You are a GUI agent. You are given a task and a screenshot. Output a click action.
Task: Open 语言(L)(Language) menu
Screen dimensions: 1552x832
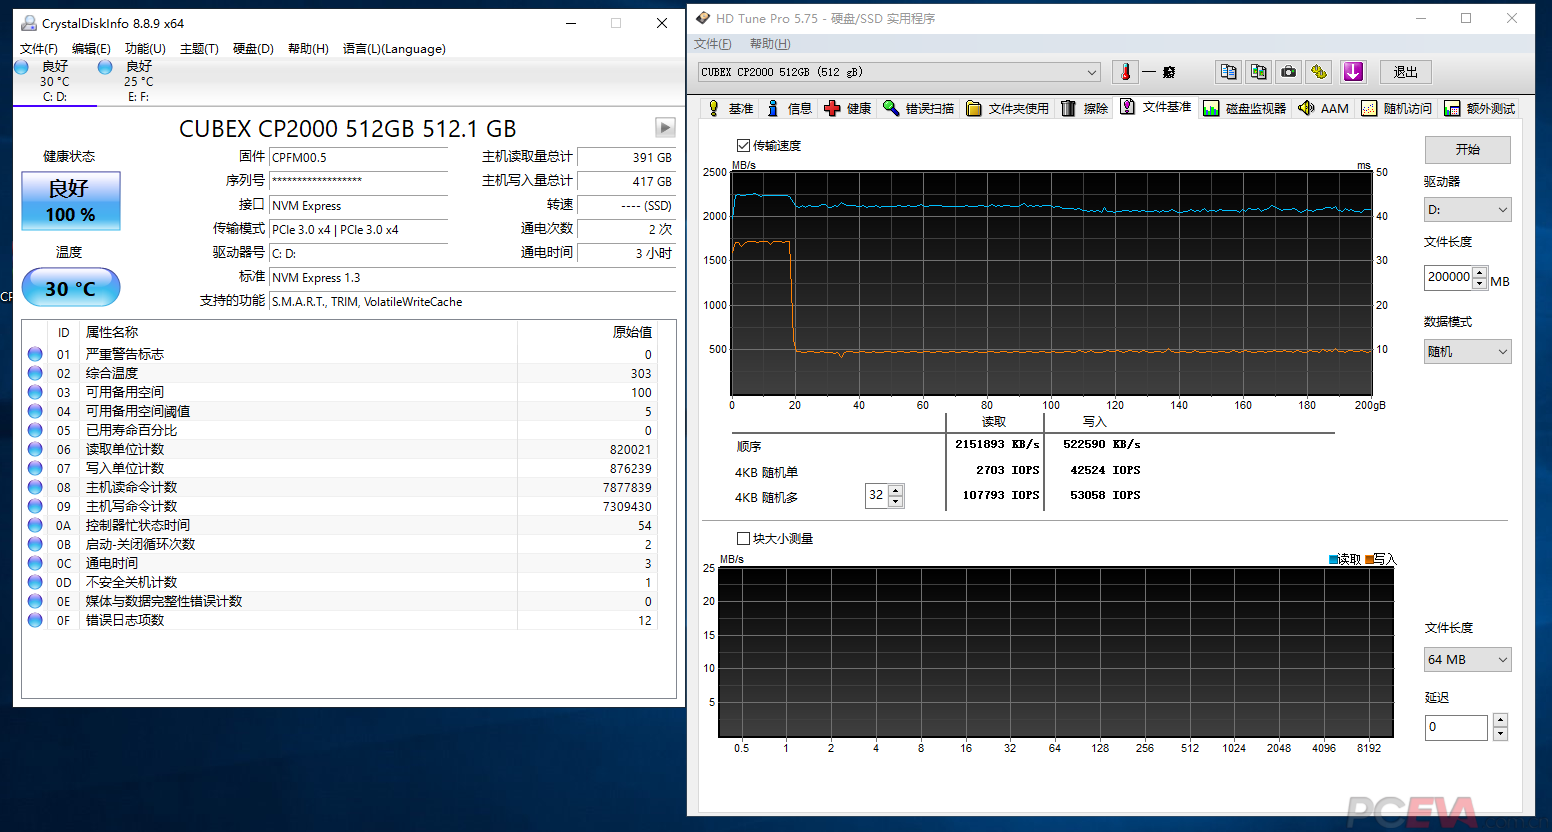(394, 49)
